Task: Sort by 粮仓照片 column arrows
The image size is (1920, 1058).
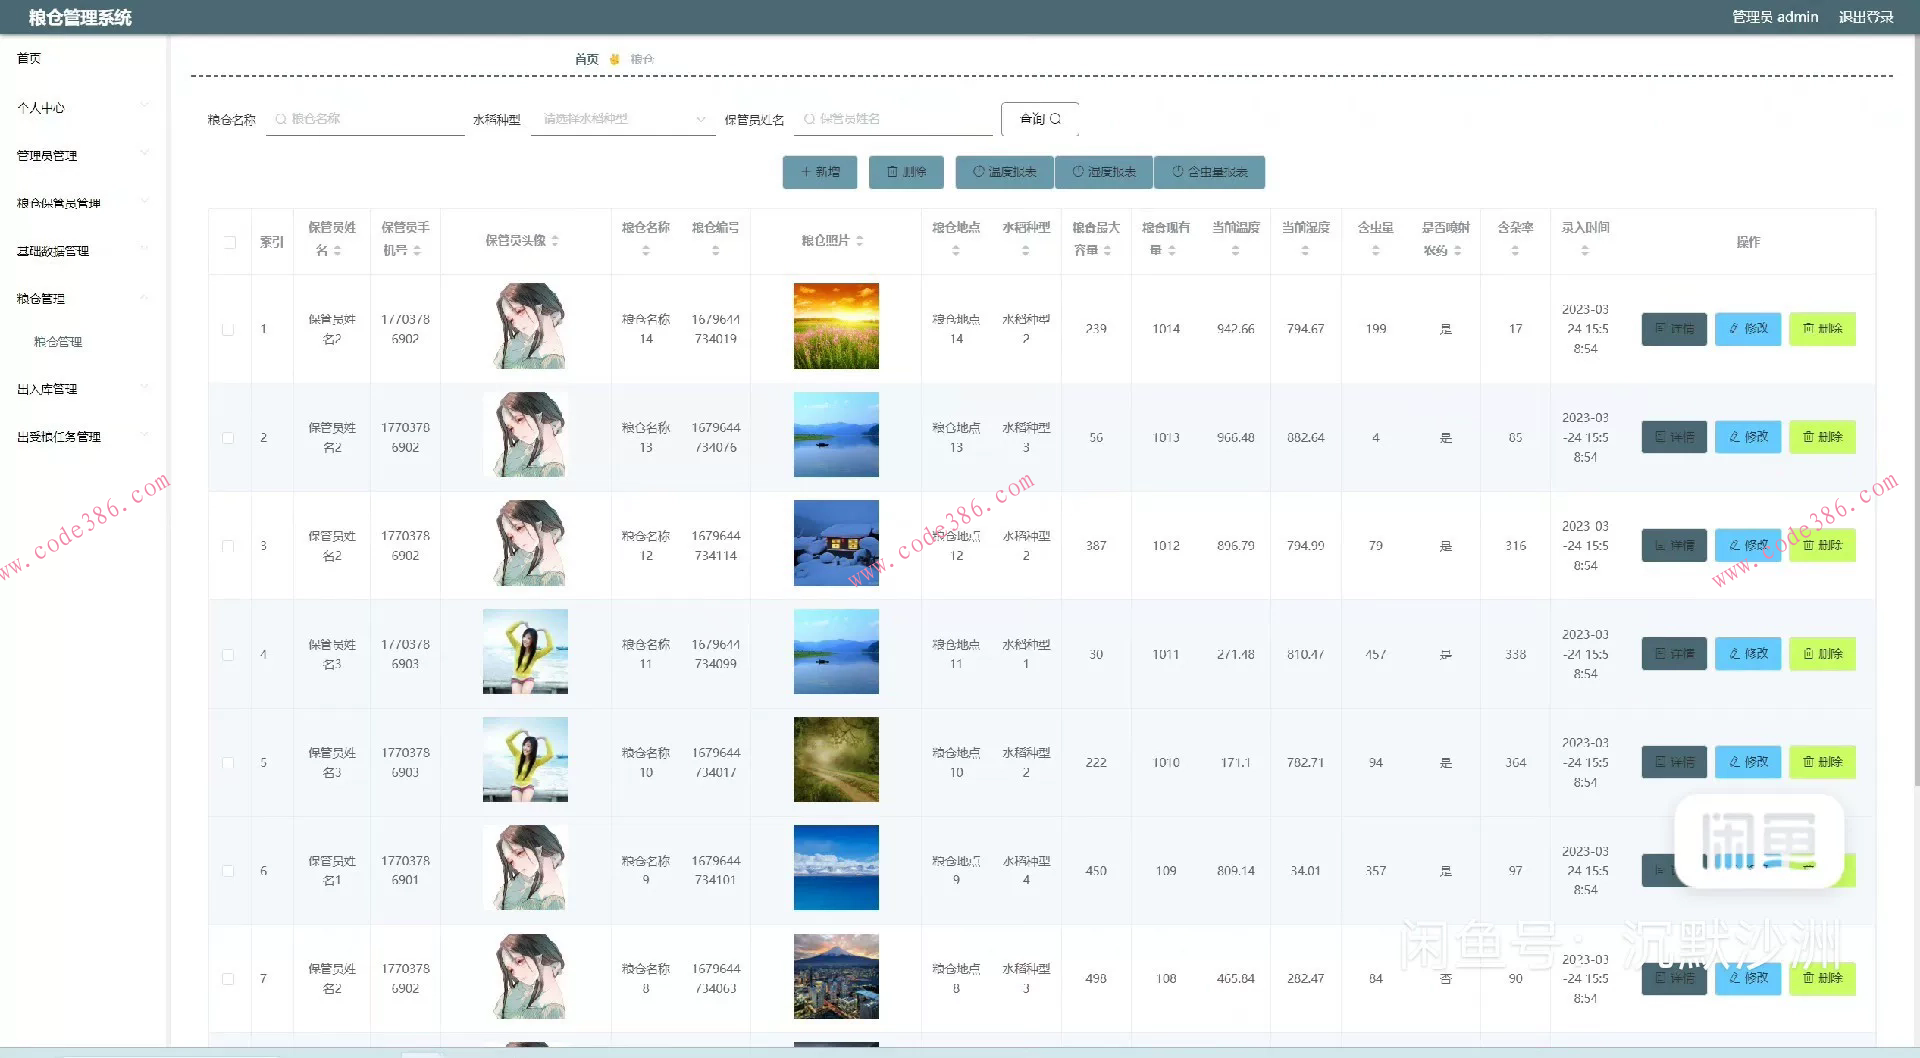Action: [x=859, y=241]
